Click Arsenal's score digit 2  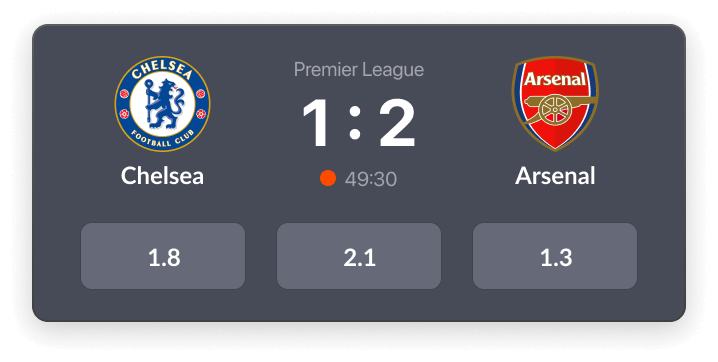tap(397, 123)
